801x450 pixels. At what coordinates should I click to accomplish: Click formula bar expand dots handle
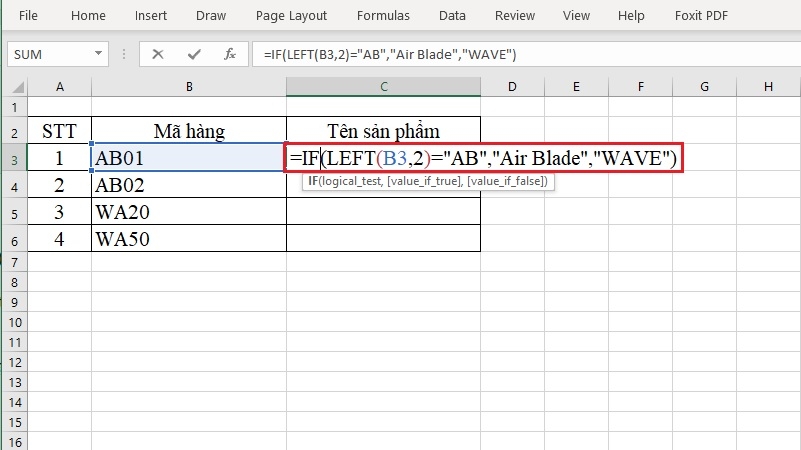pyautogui.click(x=124, y=54)
